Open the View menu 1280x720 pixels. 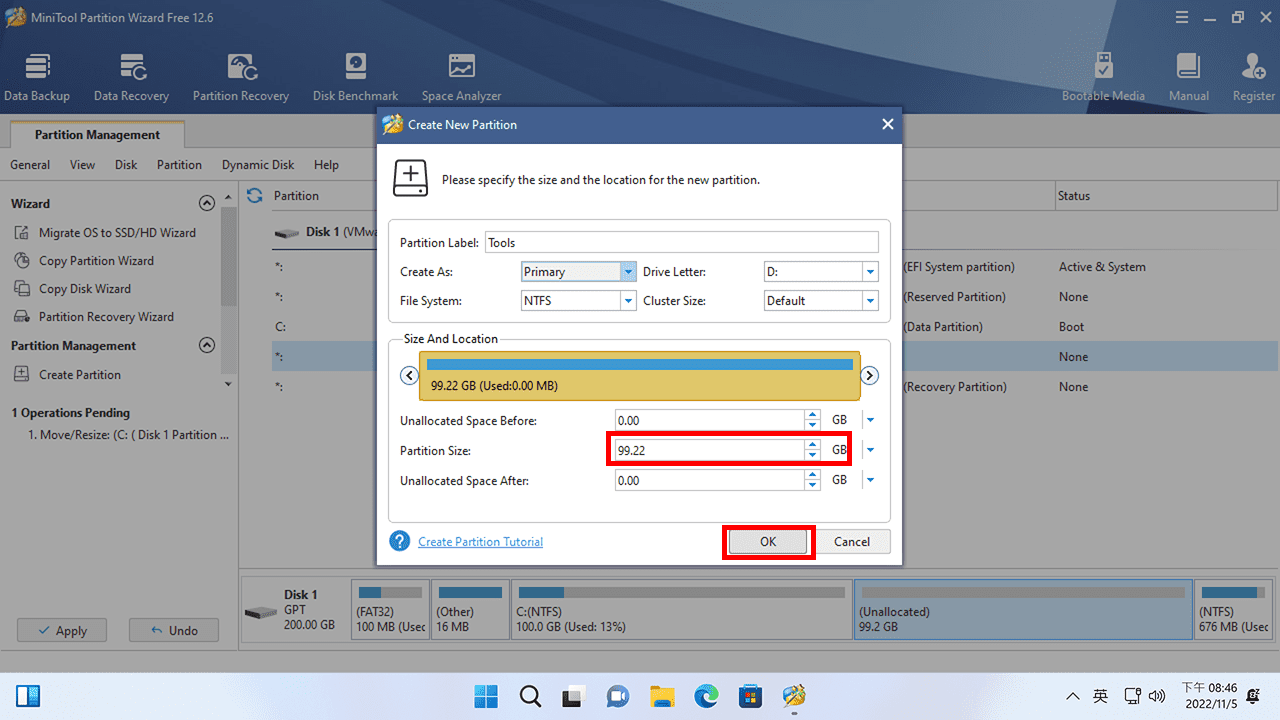coord(82,164)
